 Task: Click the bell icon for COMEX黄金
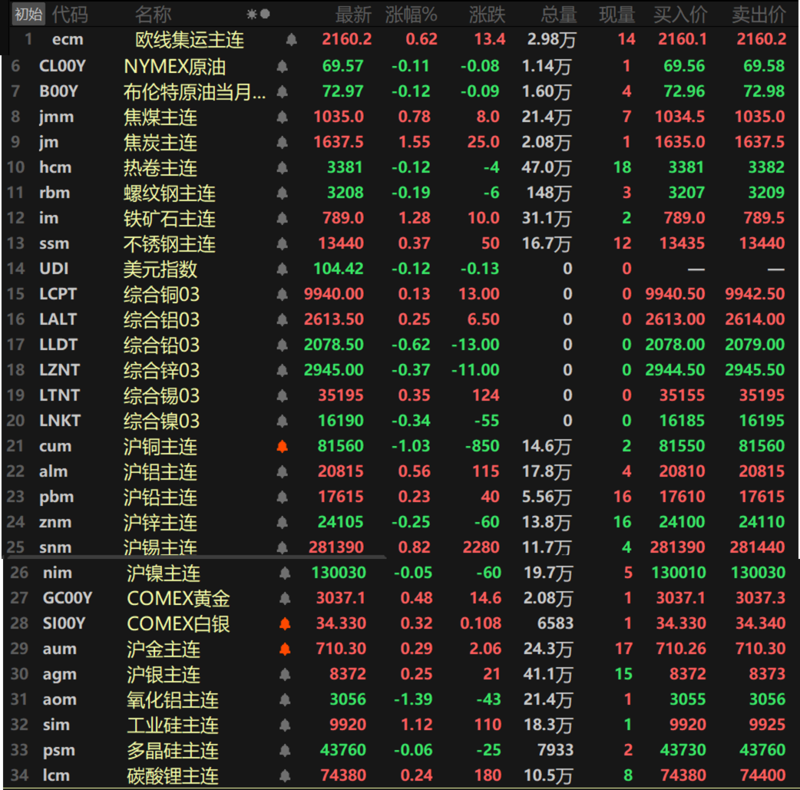coord(285,598)
